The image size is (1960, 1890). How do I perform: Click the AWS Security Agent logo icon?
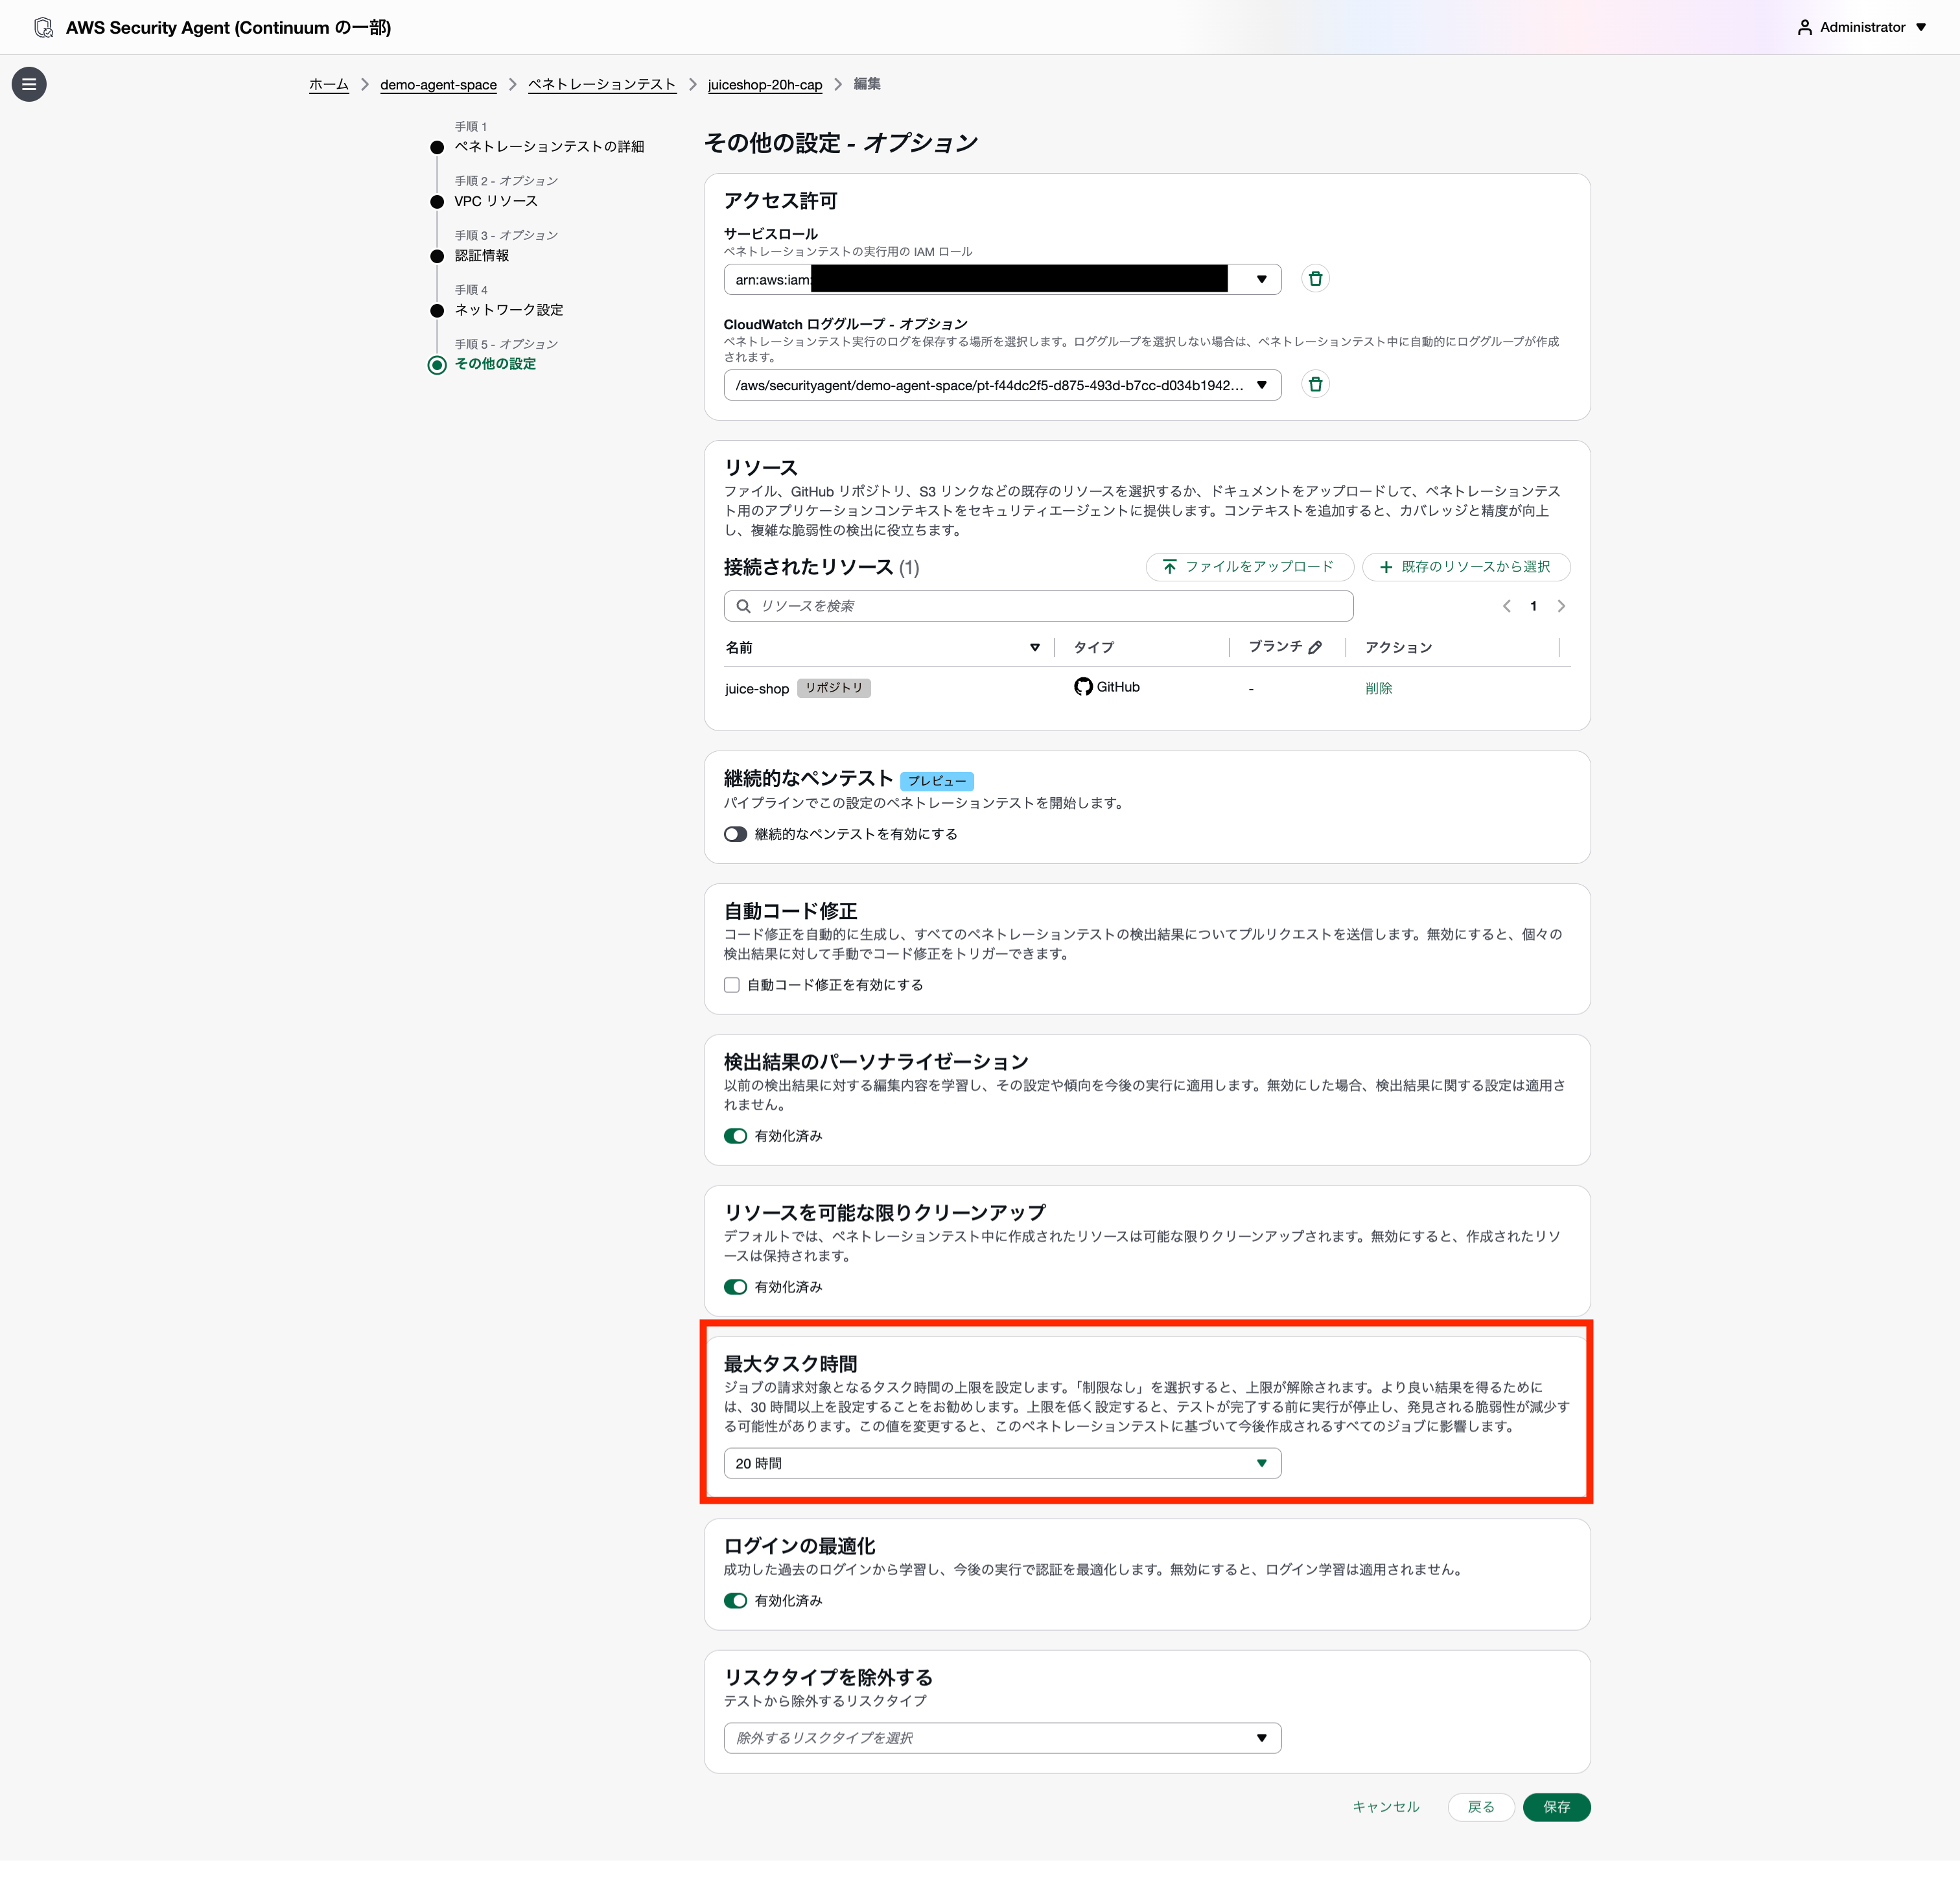pos(43,27)
